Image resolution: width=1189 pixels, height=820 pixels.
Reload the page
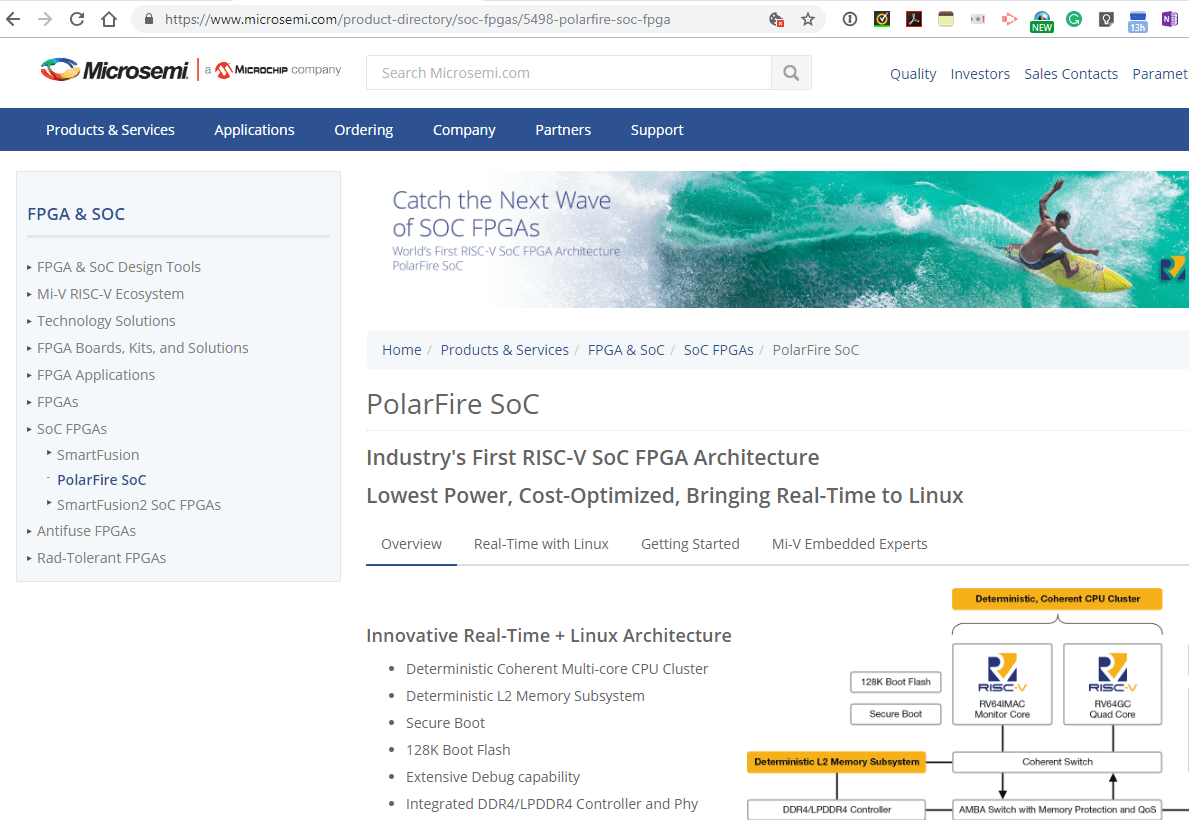77,19
